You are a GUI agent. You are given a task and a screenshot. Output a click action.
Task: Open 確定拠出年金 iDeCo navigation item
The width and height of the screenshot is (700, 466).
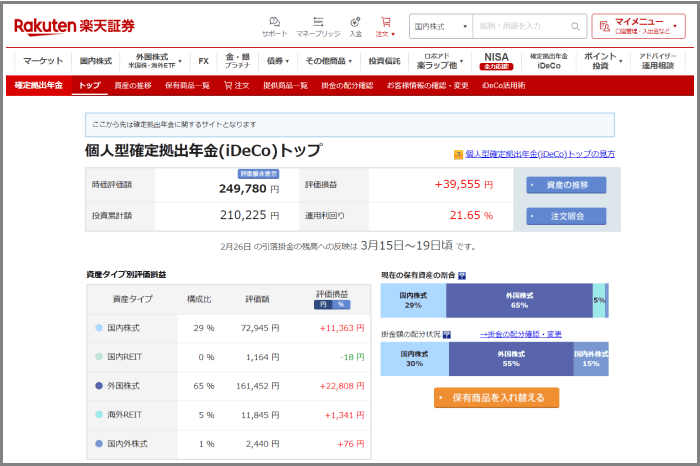tap(549, 61)
